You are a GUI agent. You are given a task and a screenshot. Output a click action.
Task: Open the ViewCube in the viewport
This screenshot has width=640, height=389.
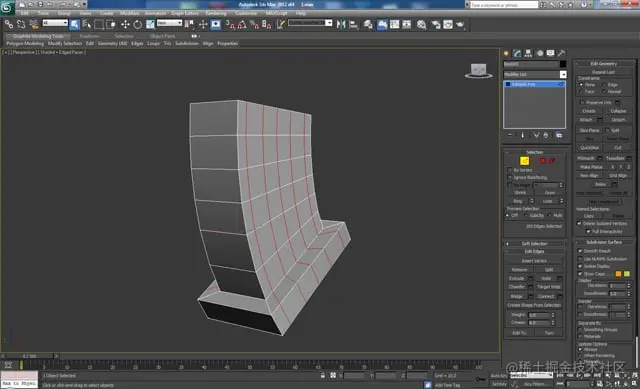coord(478,71)
